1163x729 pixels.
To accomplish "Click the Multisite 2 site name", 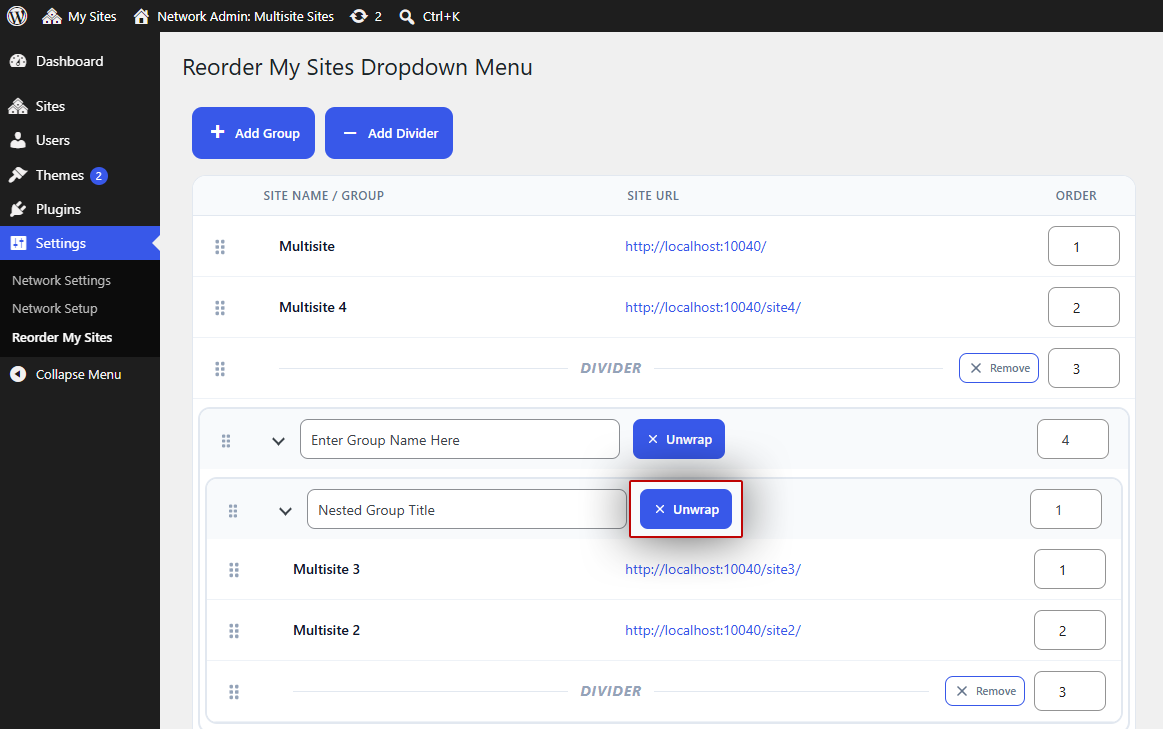I will [326, 630].
